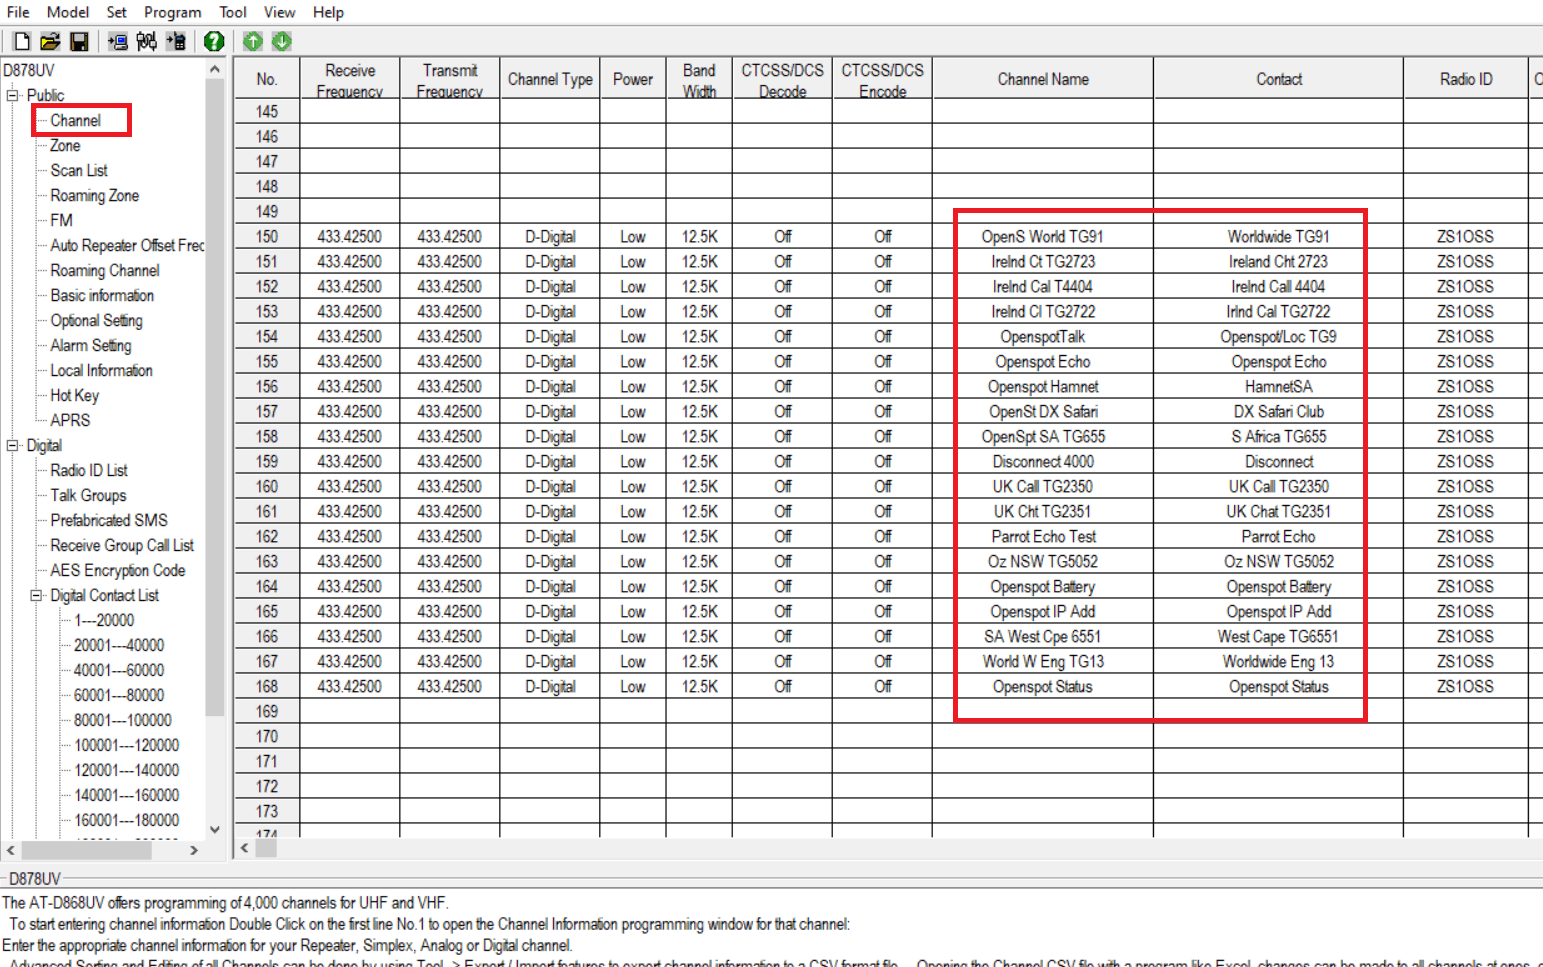Viewport: 1543px width, 967px height.
Task: Click the Radio ID column header
Action: tap(1466, 79)
